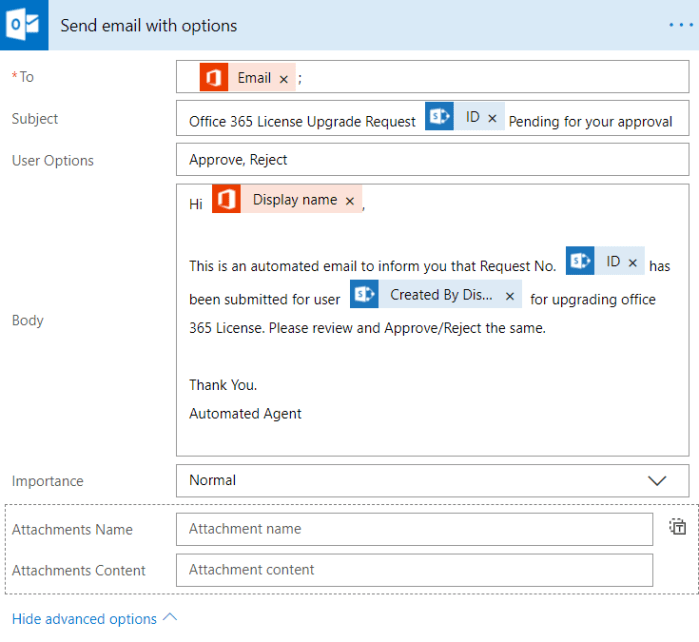Click the Office 365 icon on Display name token
The image size is (699, 642).
point(227,200)
